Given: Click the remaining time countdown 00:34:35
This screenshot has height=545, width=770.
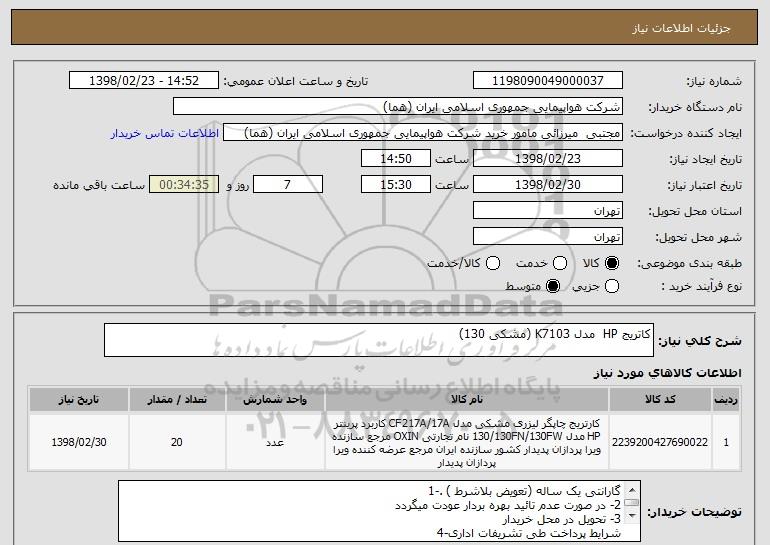Looking at the screenshot, I should click(184, 185).
